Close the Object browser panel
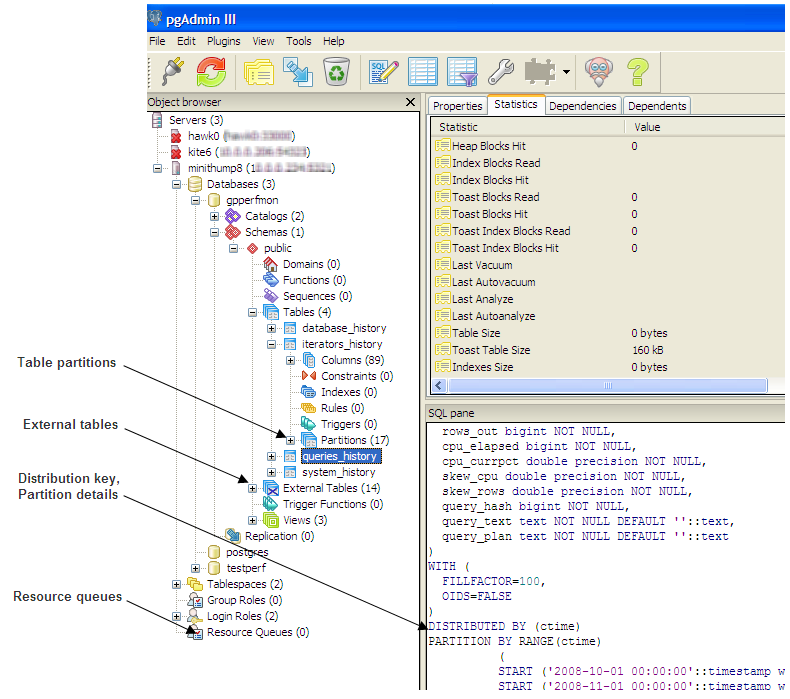This screenshot has width=790, height=699. [410, 102]
